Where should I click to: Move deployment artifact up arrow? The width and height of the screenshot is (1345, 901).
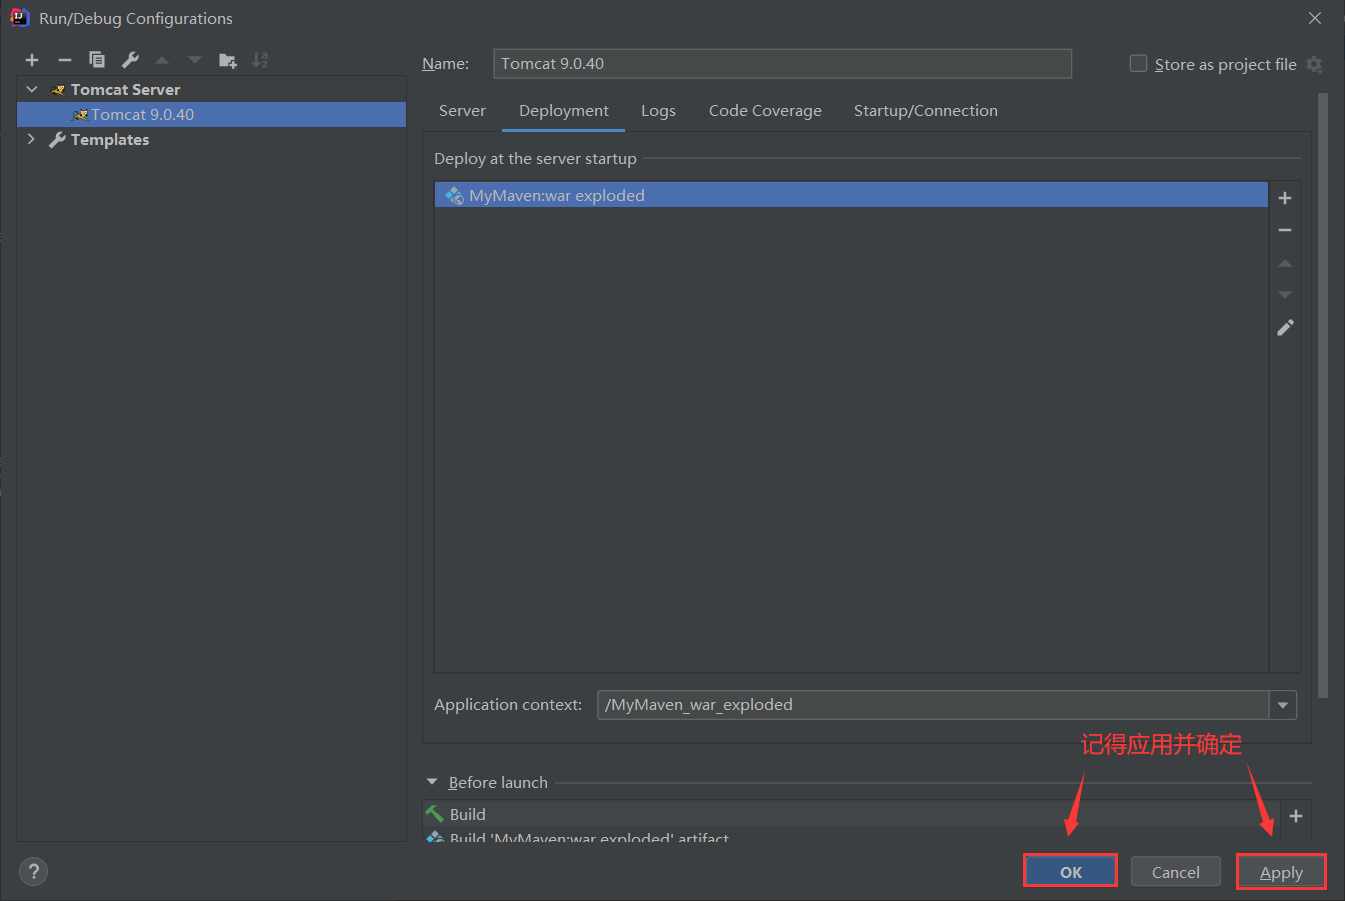tap(1285, 263)
